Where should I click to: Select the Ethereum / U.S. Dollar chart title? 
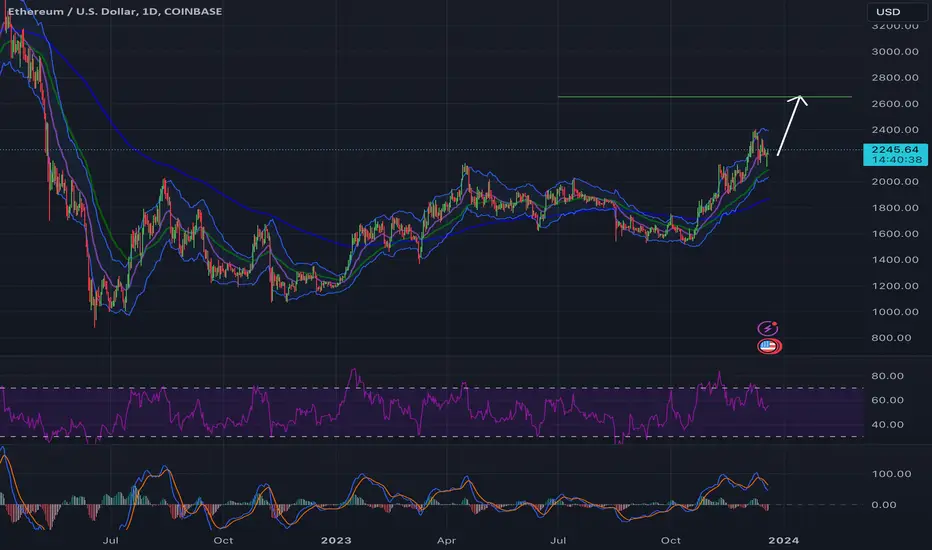pyautogui.click(x=115, y=11)
